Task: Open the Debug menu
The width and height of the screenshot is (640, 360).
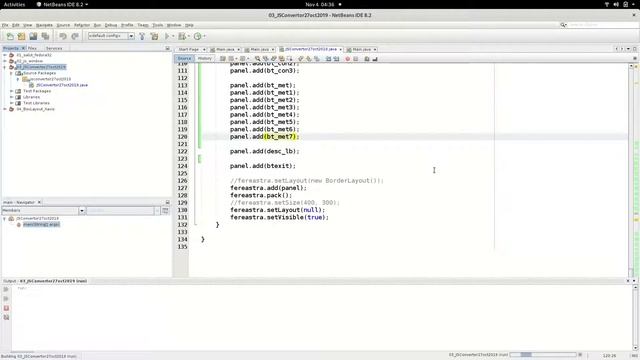Action: coord(111,25)
